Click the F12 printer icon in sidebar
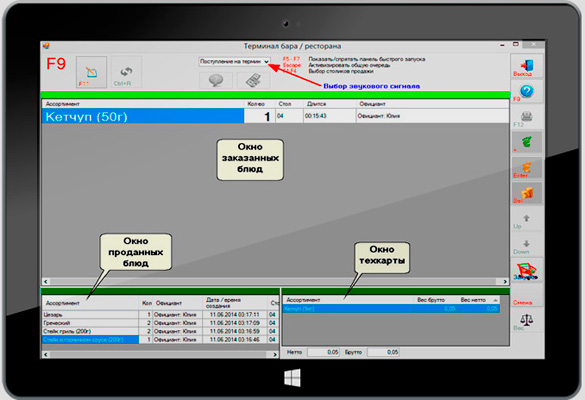Image resolution: width=585 pixels, height=400 pixels. (x=526, y=117)
